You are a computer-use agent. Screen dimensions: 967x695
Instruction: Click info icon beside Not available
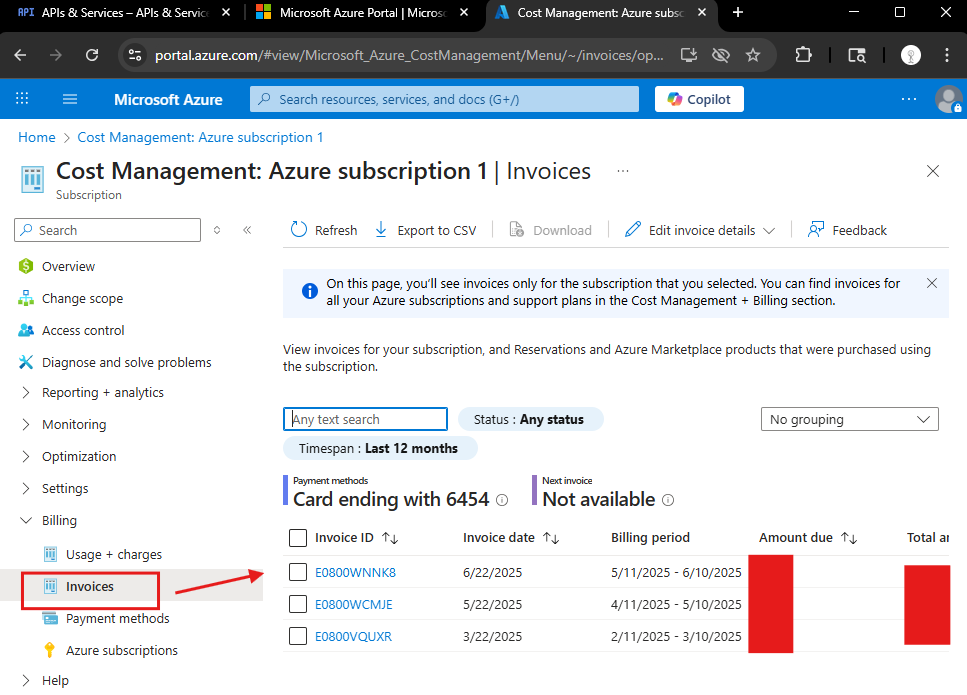point(668,500)
